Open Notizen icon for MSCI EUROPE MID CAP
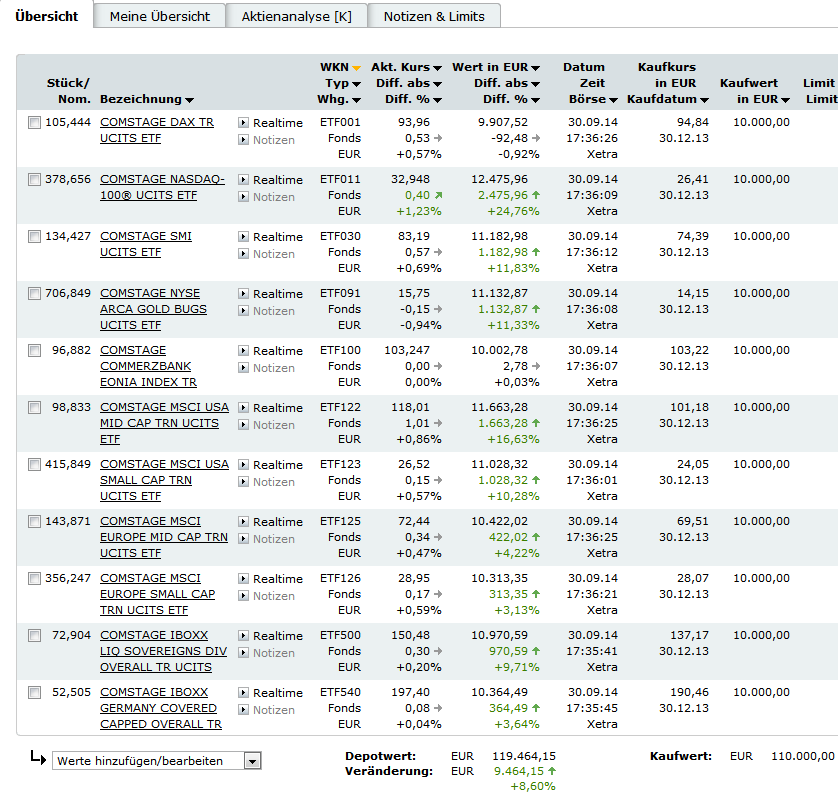The width and height of the screenshot is (838, 809). 243,539
